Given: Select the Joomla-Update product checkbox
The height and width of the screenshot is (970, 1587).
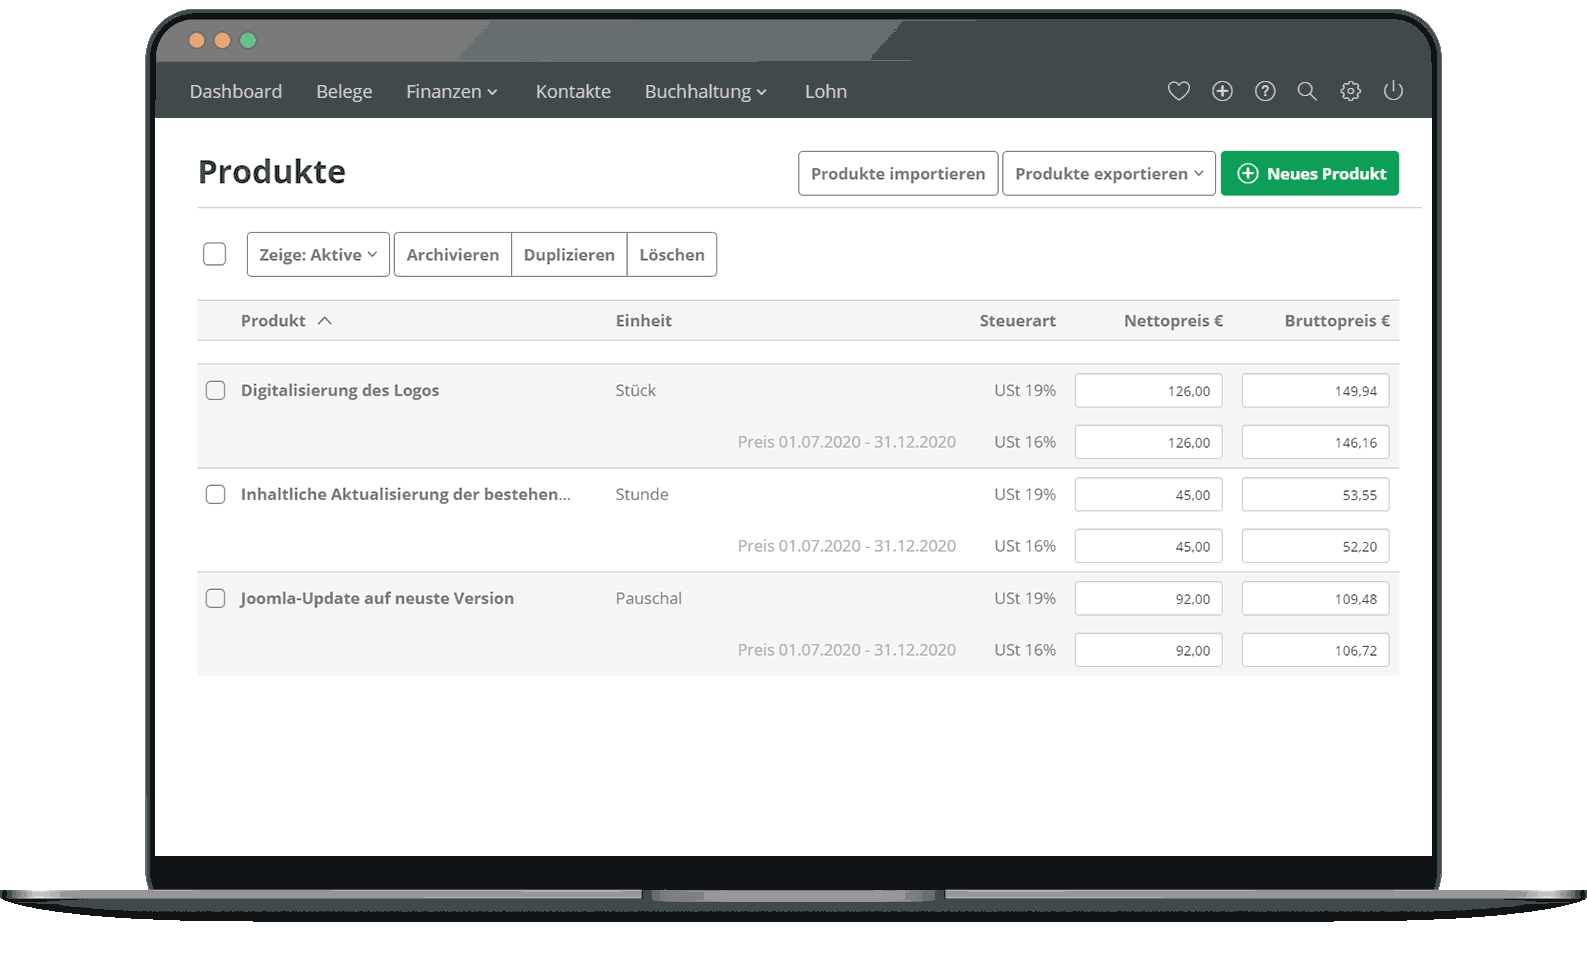Looking at the screenshot, I should point(215,599).
